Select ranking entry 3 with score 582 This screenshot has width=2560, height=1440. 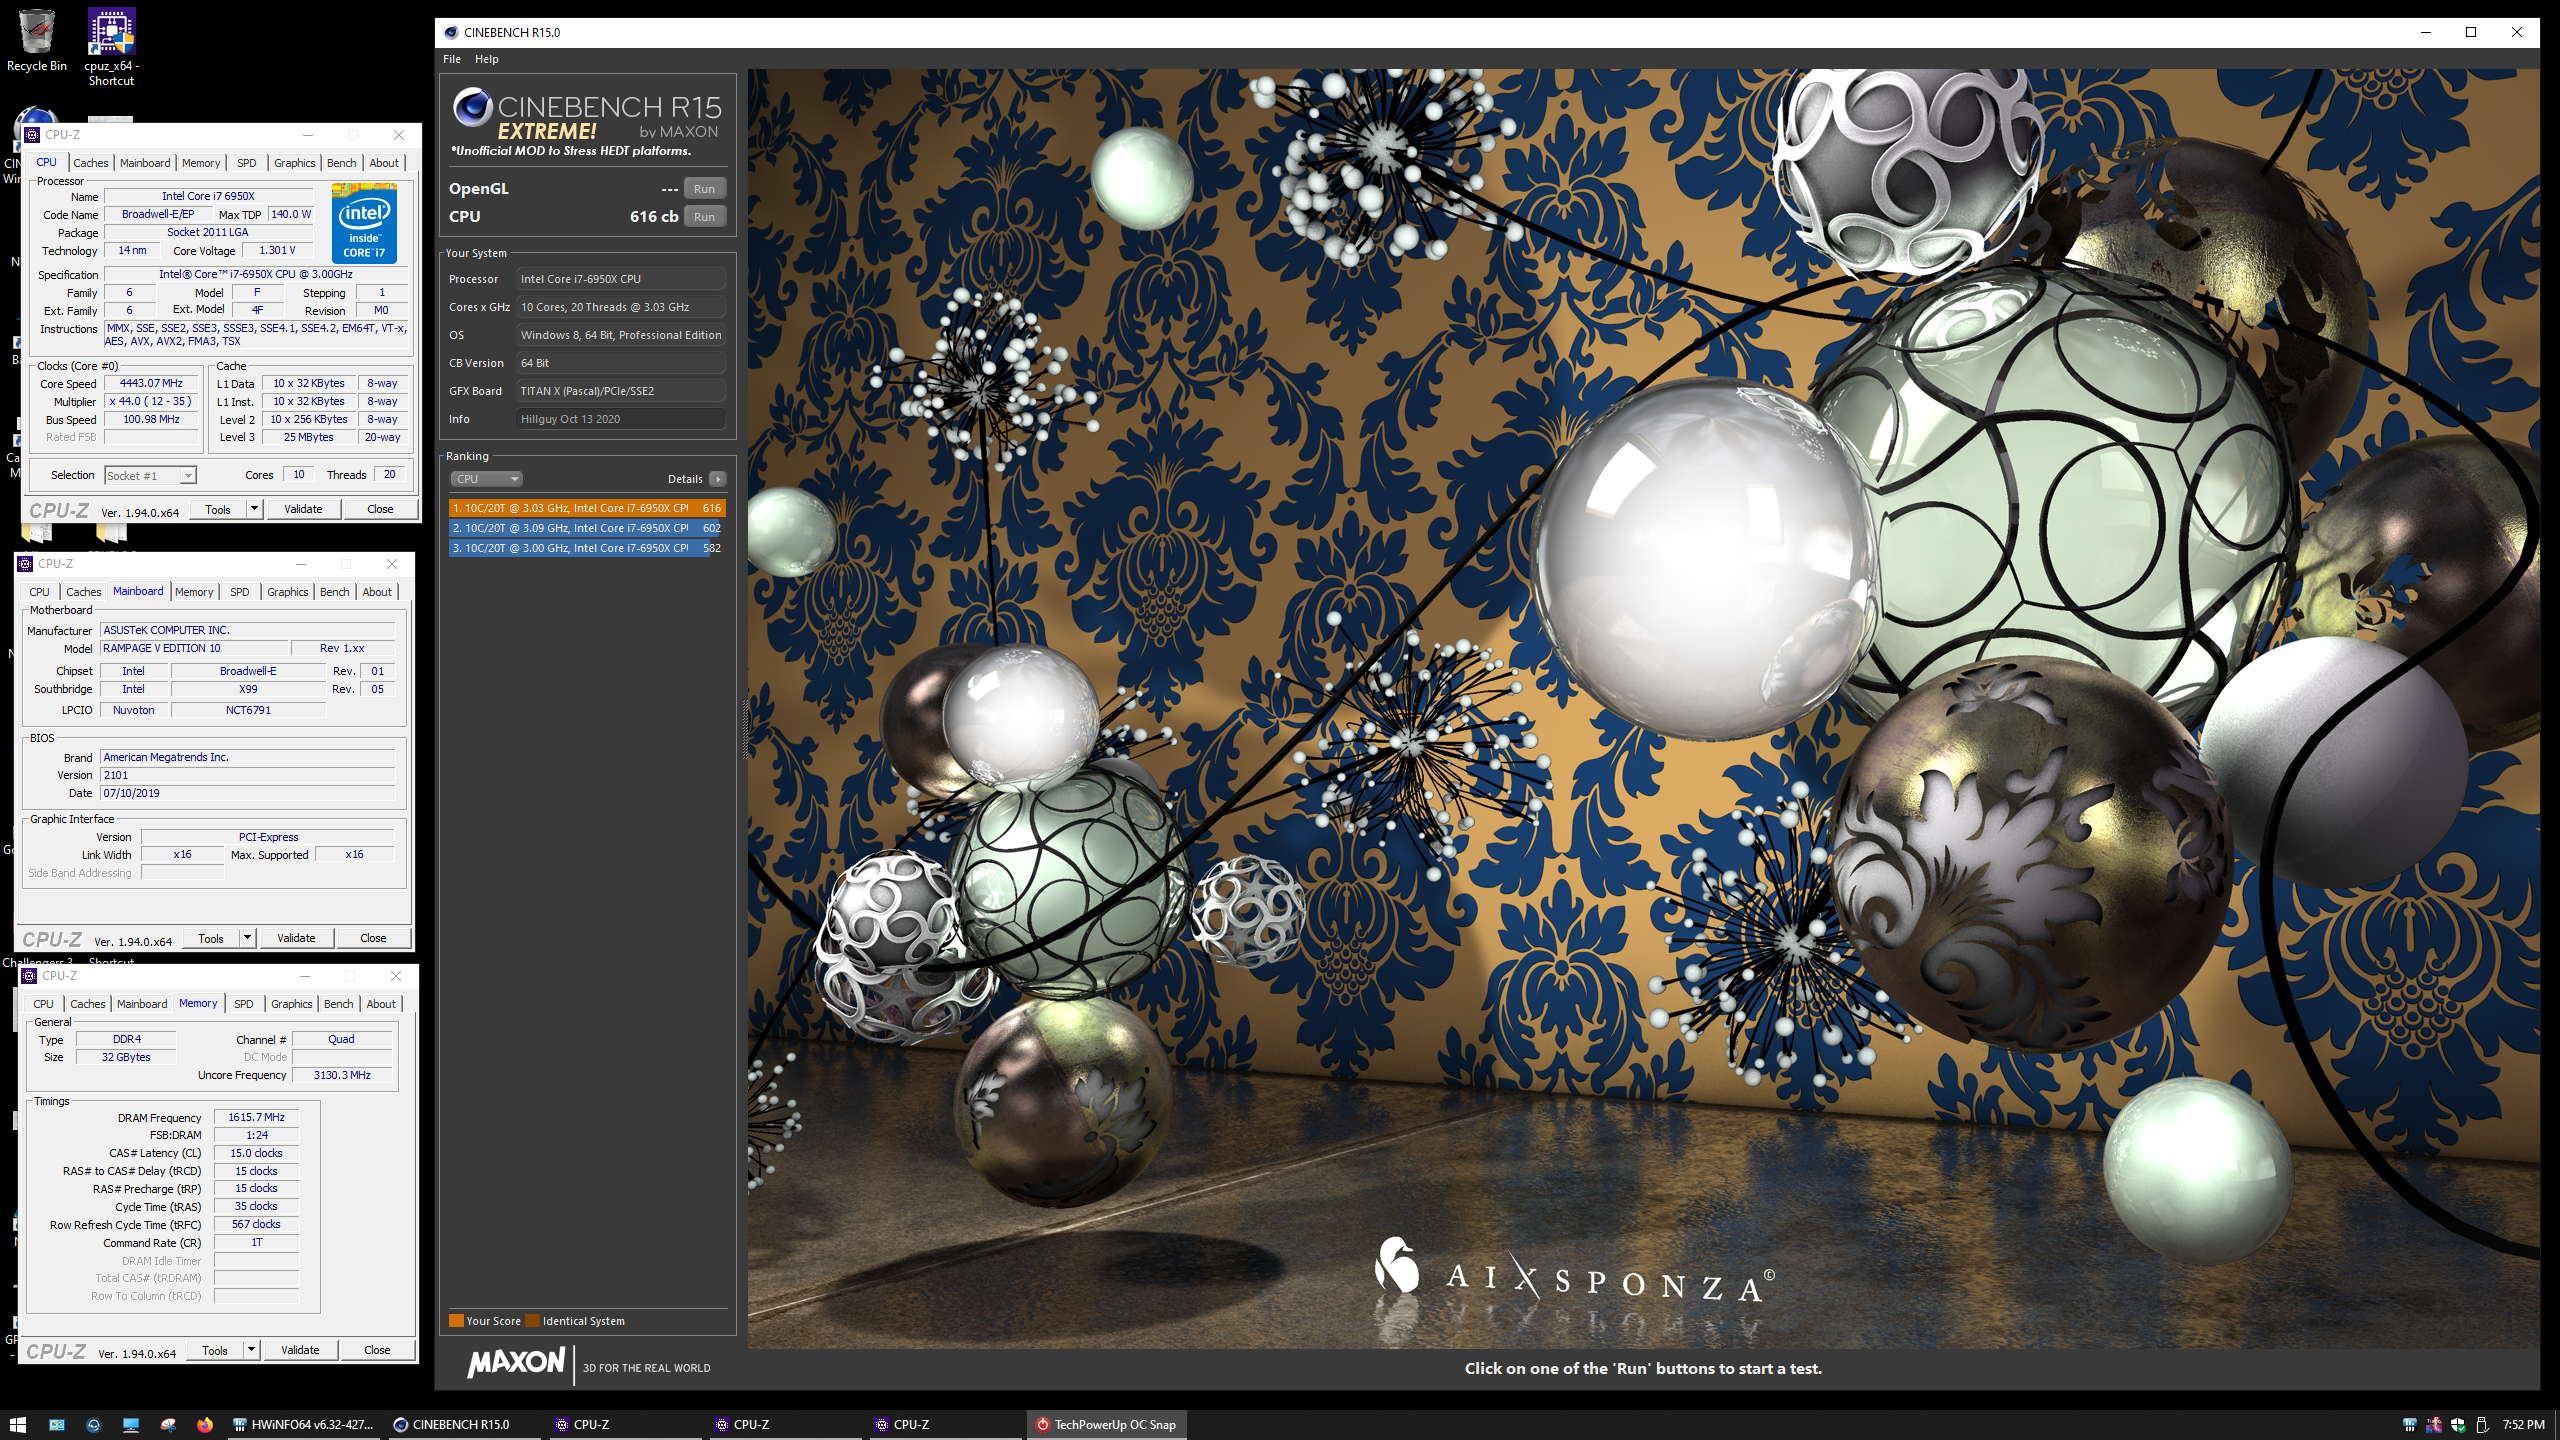click(587, 548)
